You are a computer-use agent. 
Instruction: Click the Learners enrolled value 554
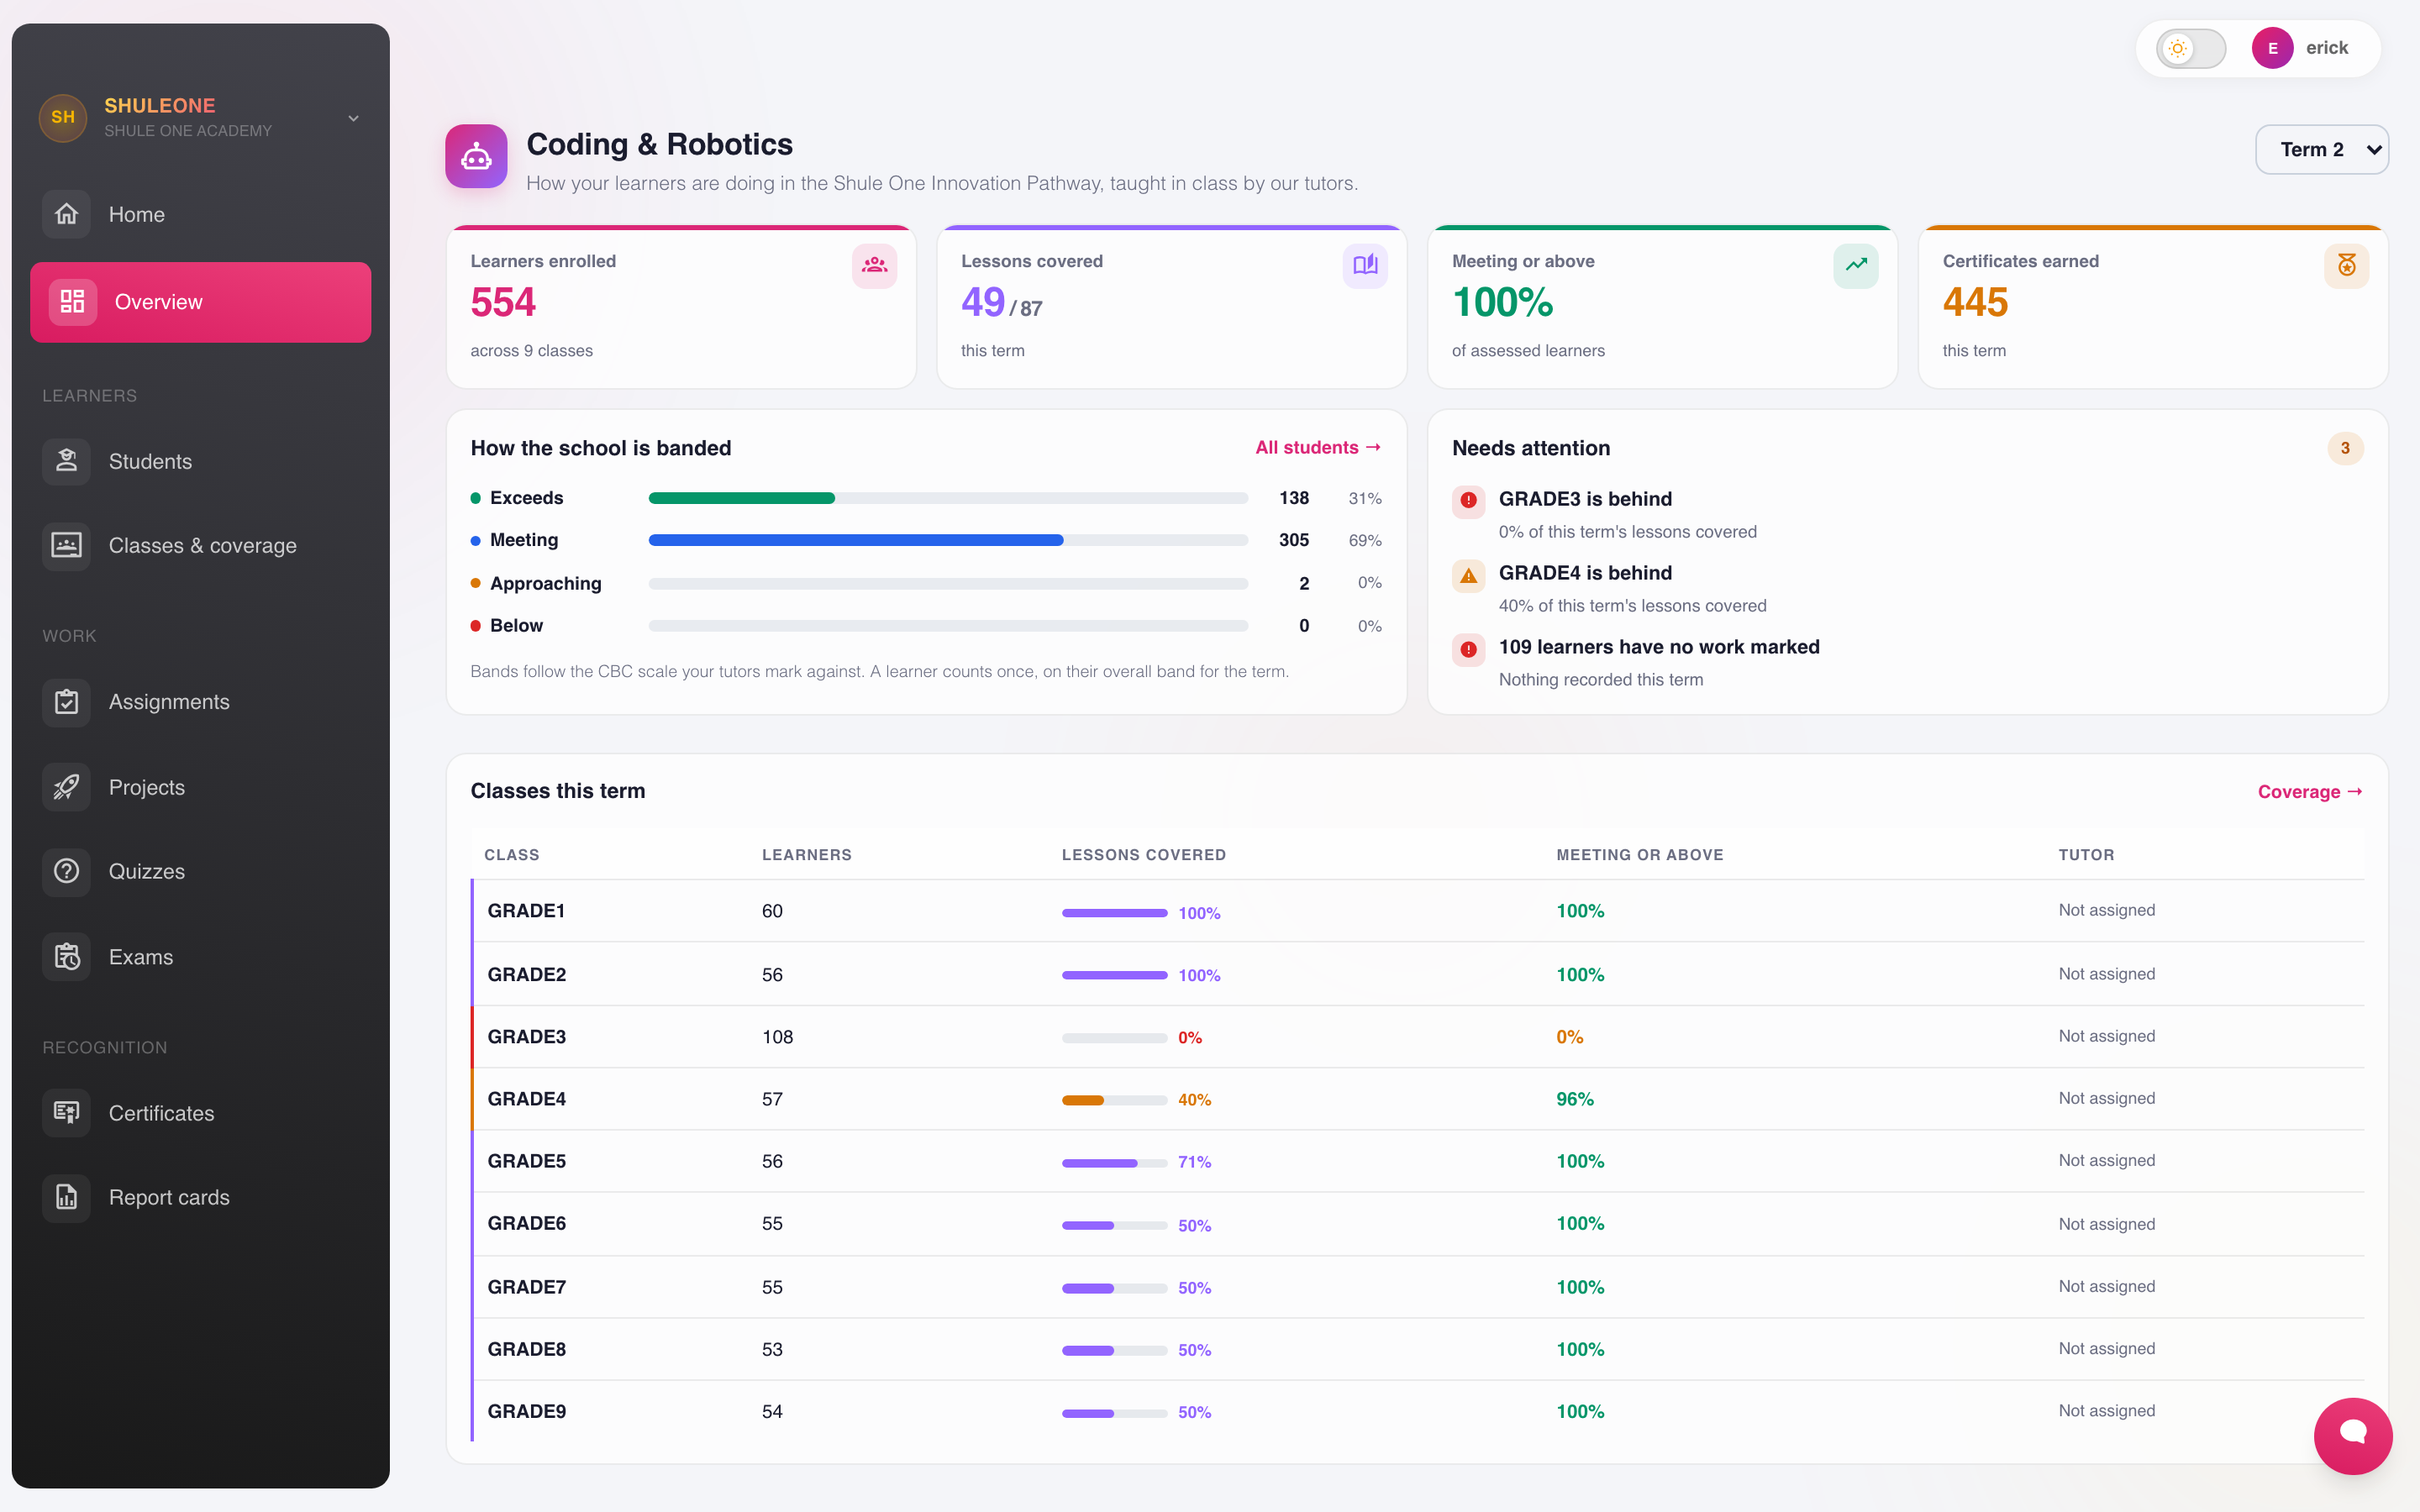503,302
